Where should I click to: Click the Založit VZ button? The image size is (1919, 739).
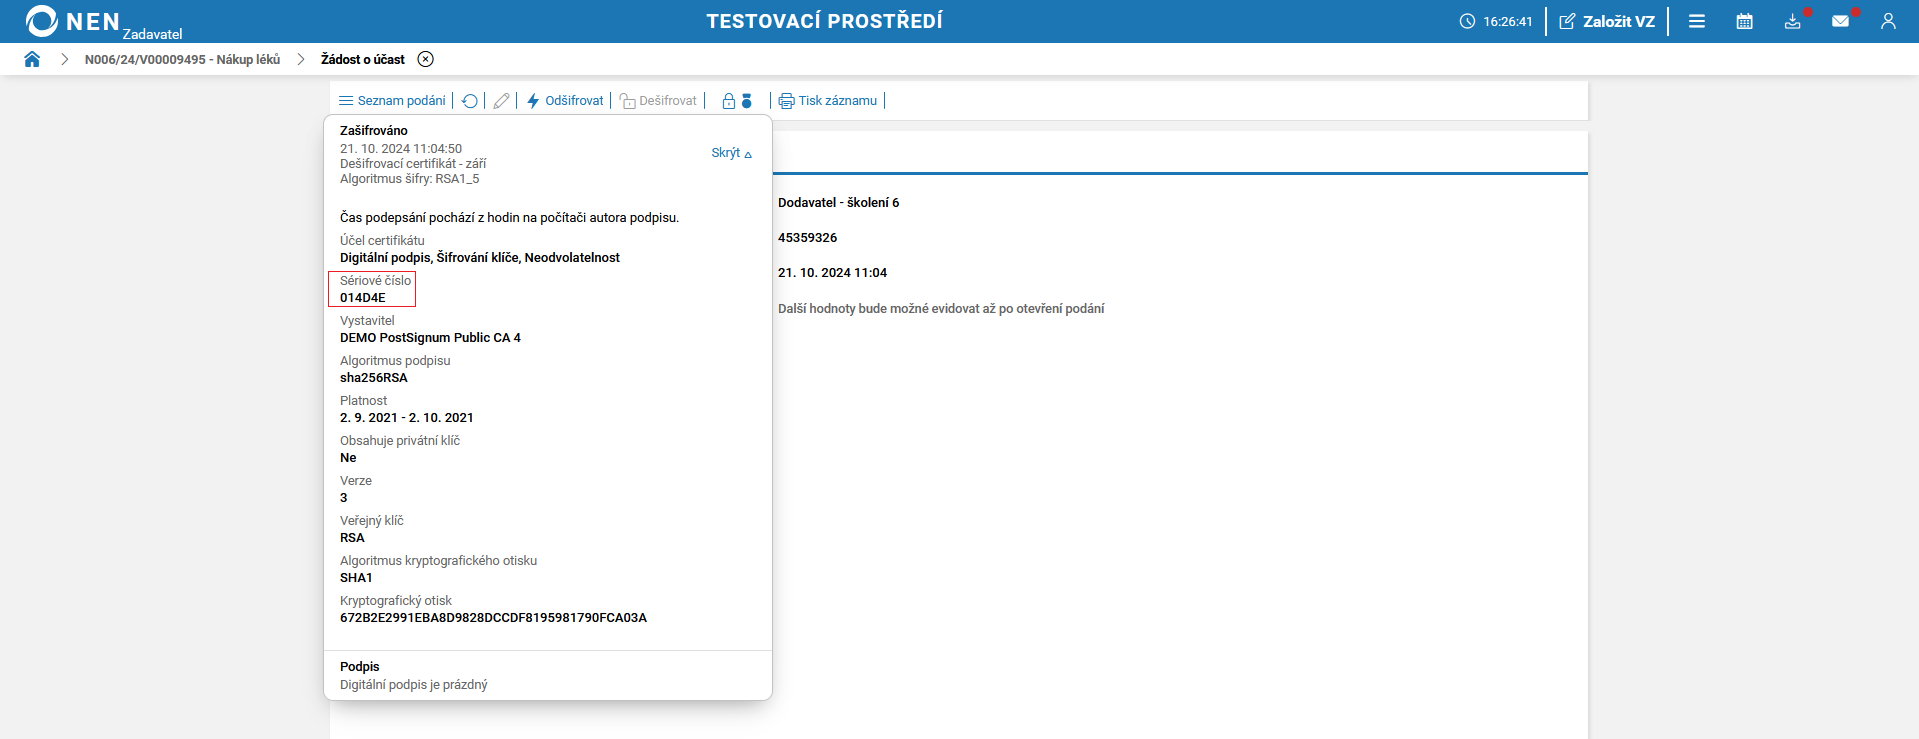pos(1607,21)
